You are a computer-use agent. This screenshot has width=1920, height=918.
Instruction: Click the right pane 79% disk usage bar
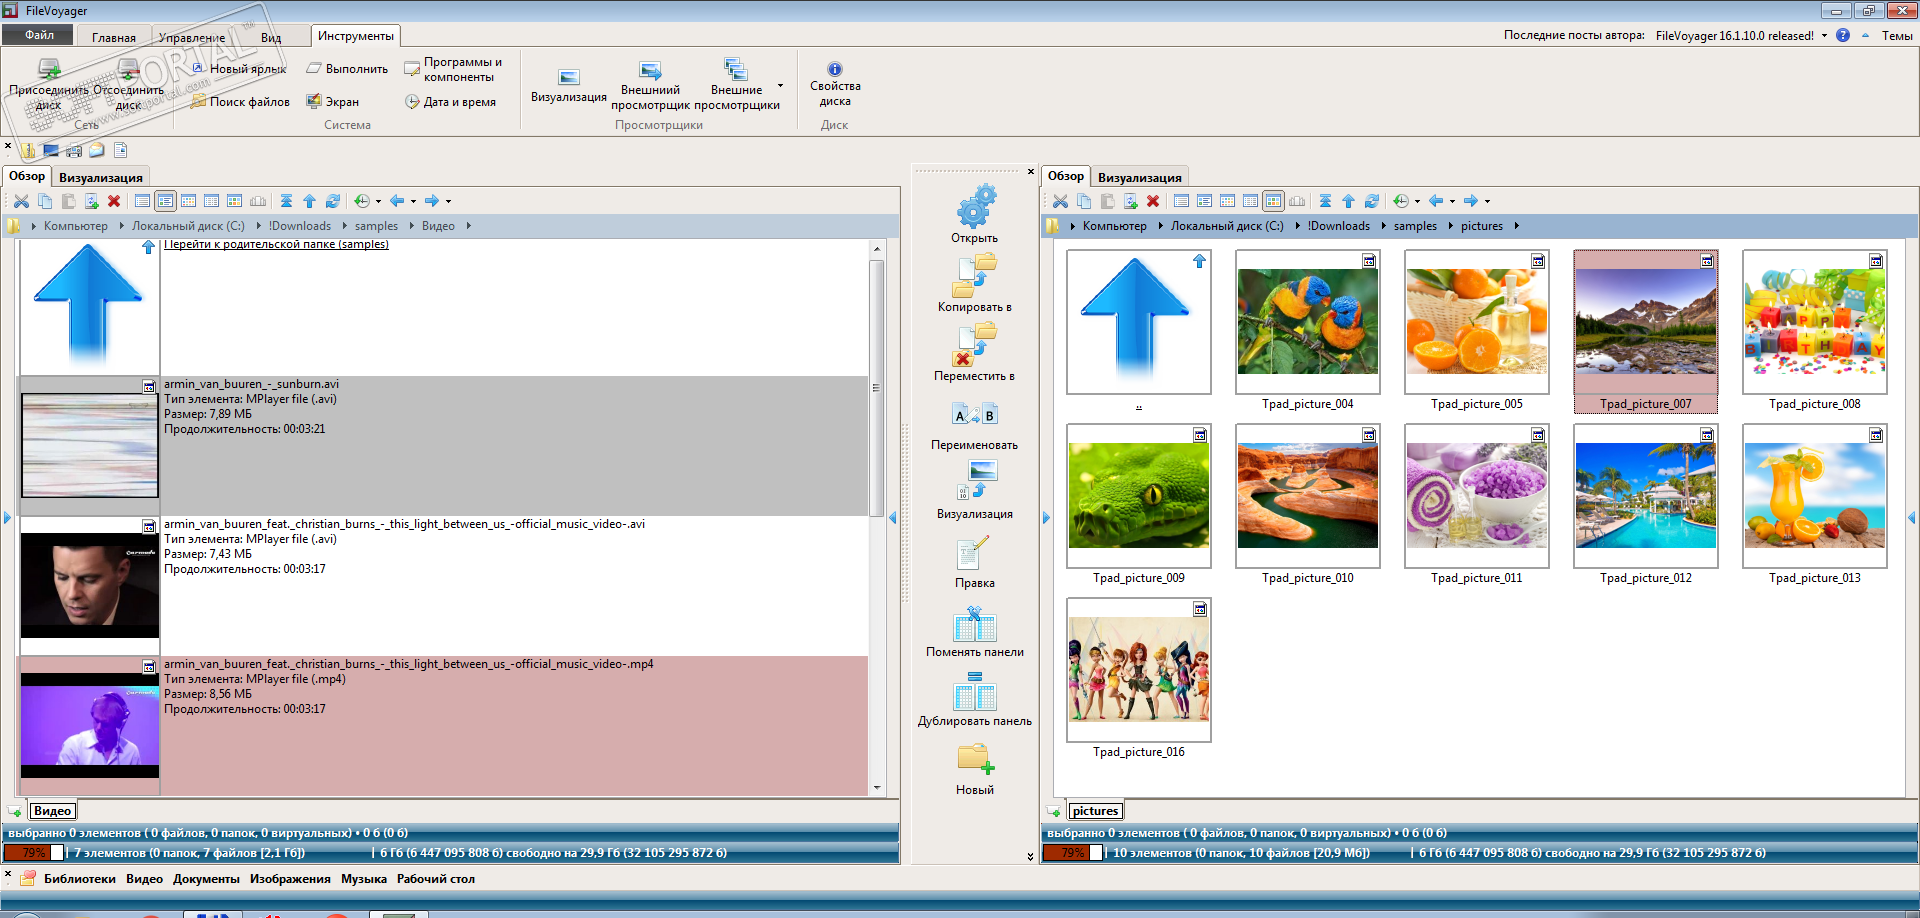[1073, 853]
